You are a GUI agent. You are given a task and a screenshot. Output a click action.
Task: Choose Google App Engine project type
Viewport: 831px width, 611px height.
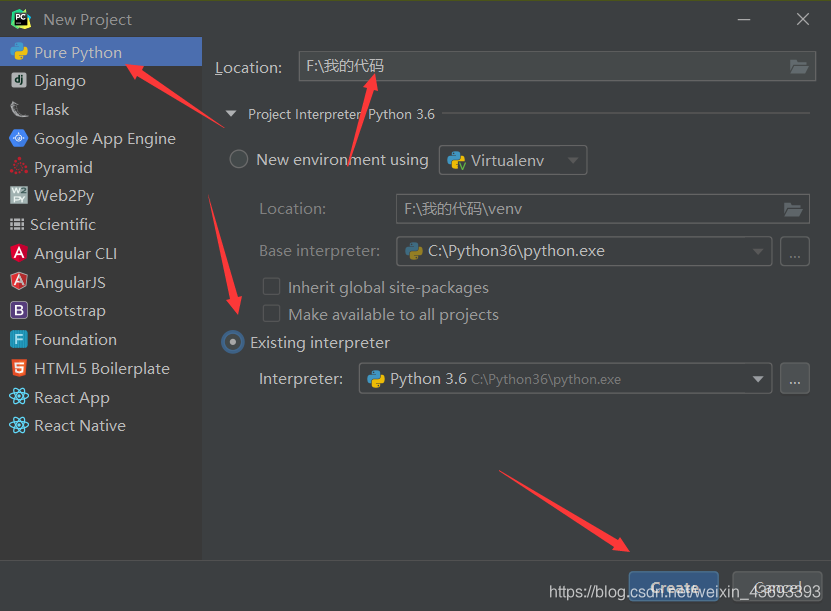(x=101, y=138)
